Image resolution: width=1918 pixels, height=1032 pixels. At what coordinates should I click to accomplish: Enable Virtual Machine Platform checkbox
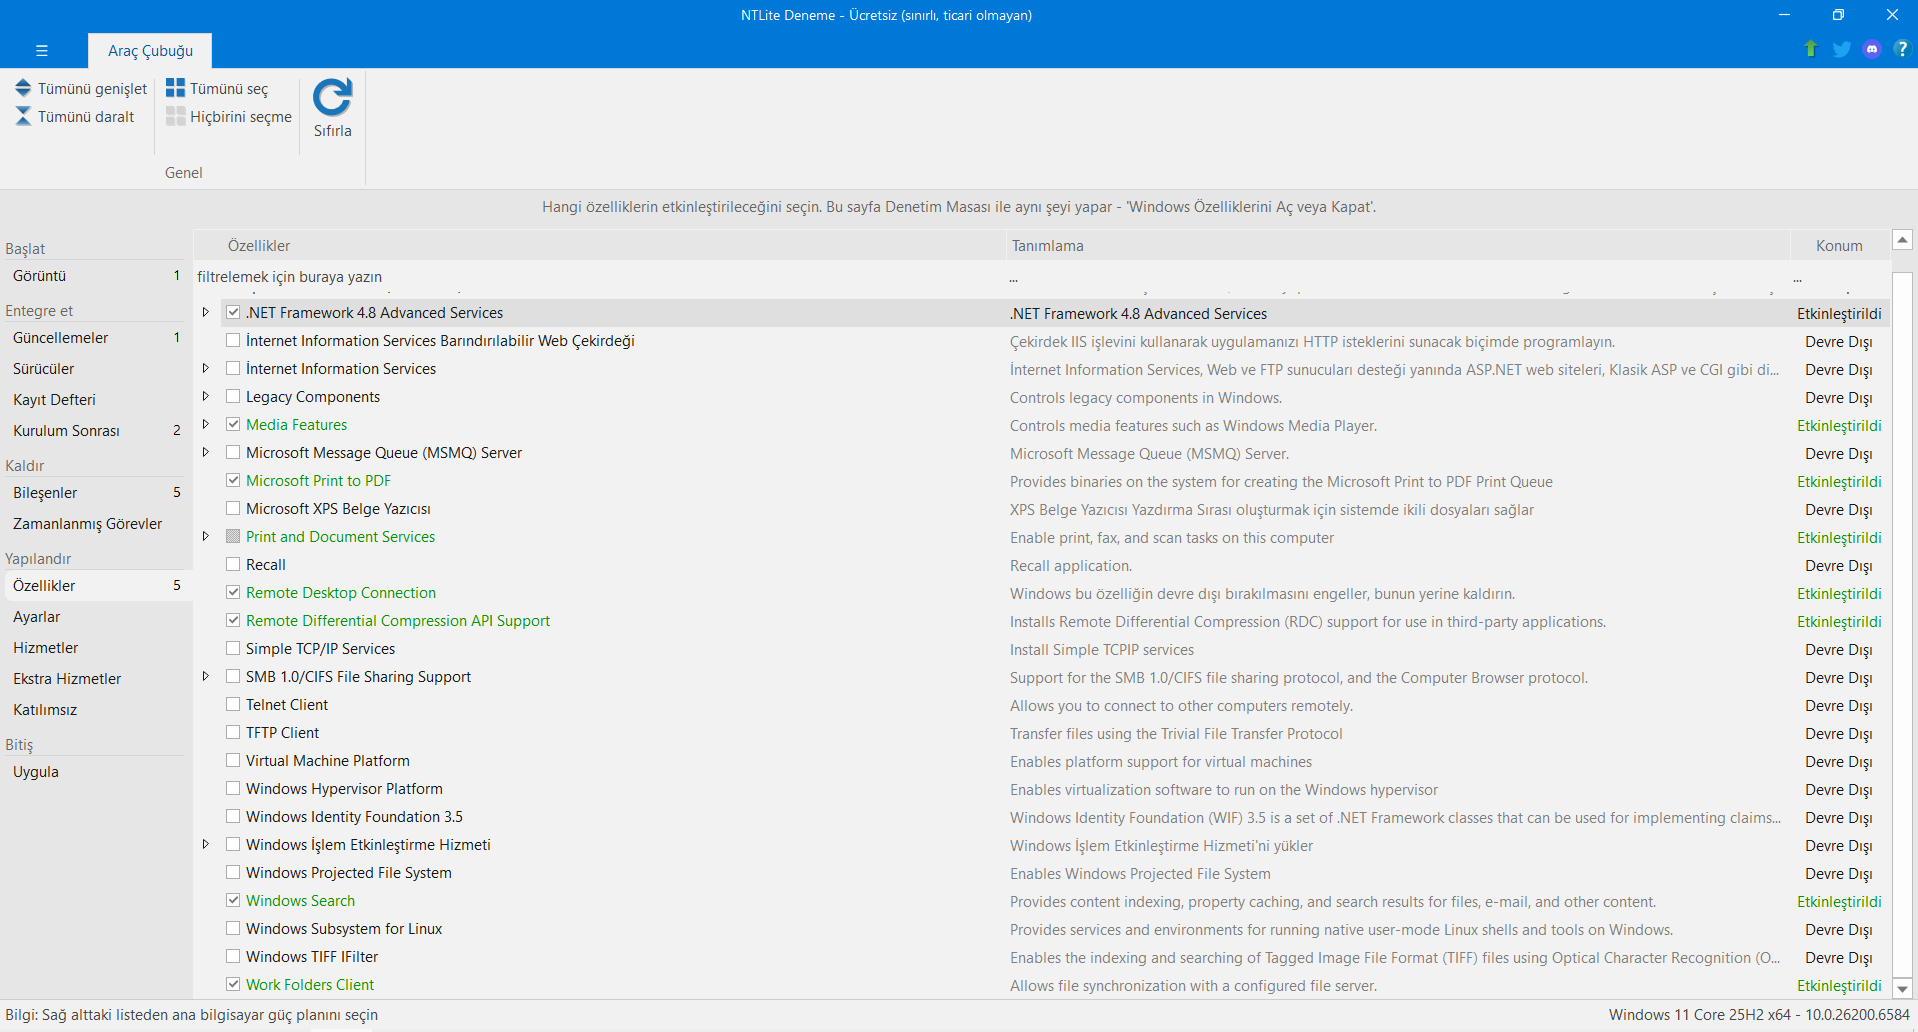[x=233, y=761]
